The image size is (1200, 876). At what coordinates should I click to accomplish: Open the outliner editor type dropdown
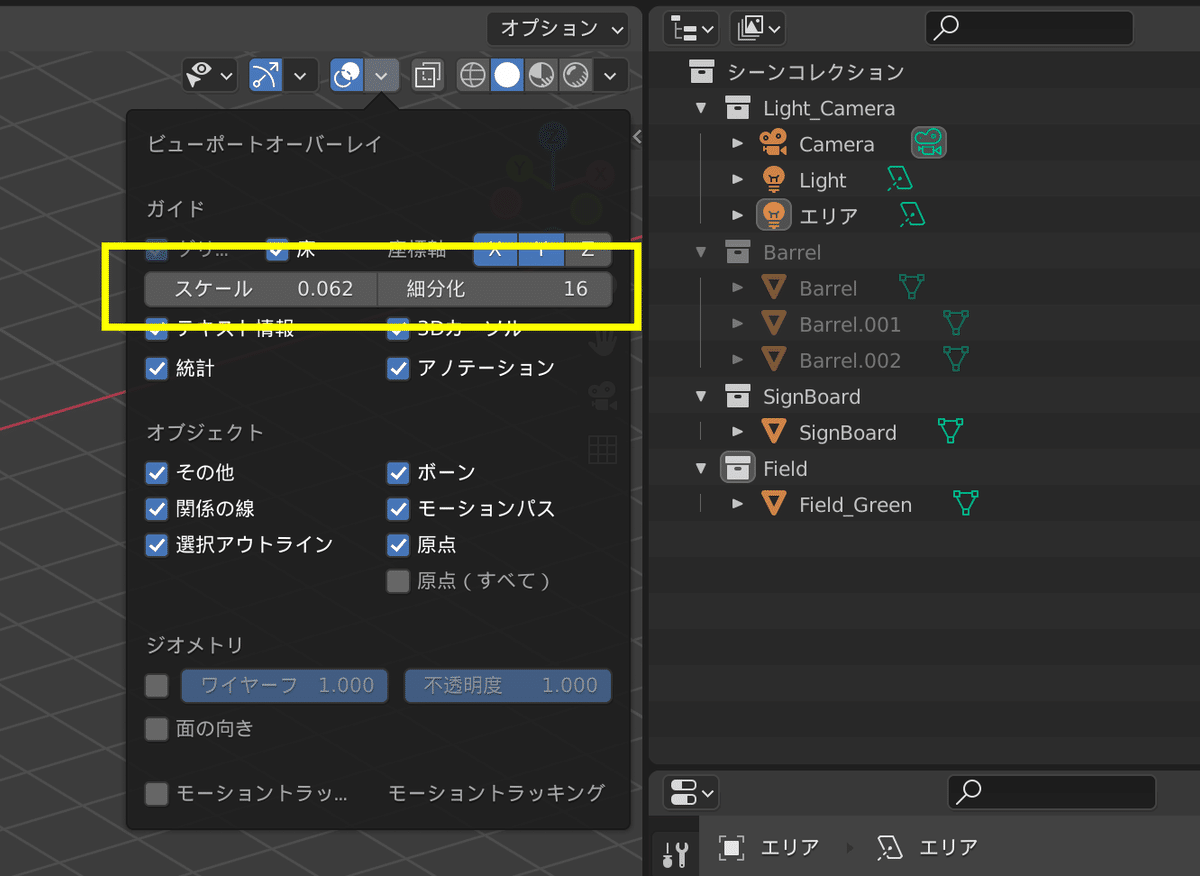(x=692, y=28)
